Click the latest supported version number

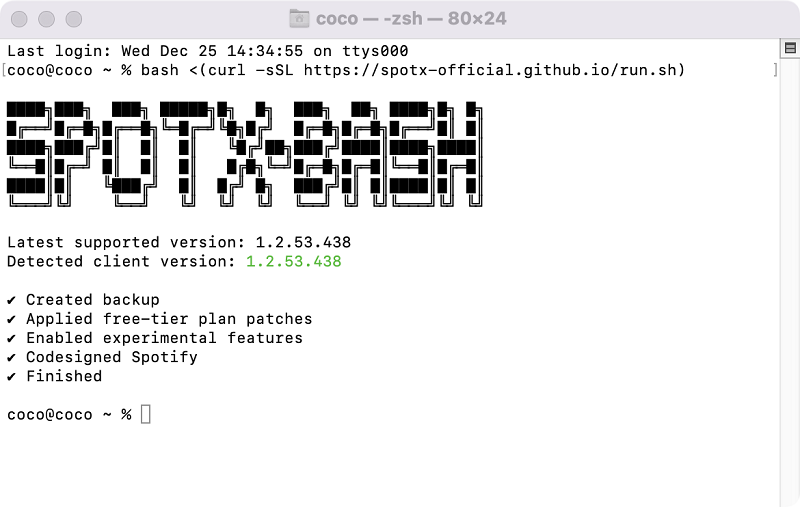pyautogui.click(x=303, y=243)
